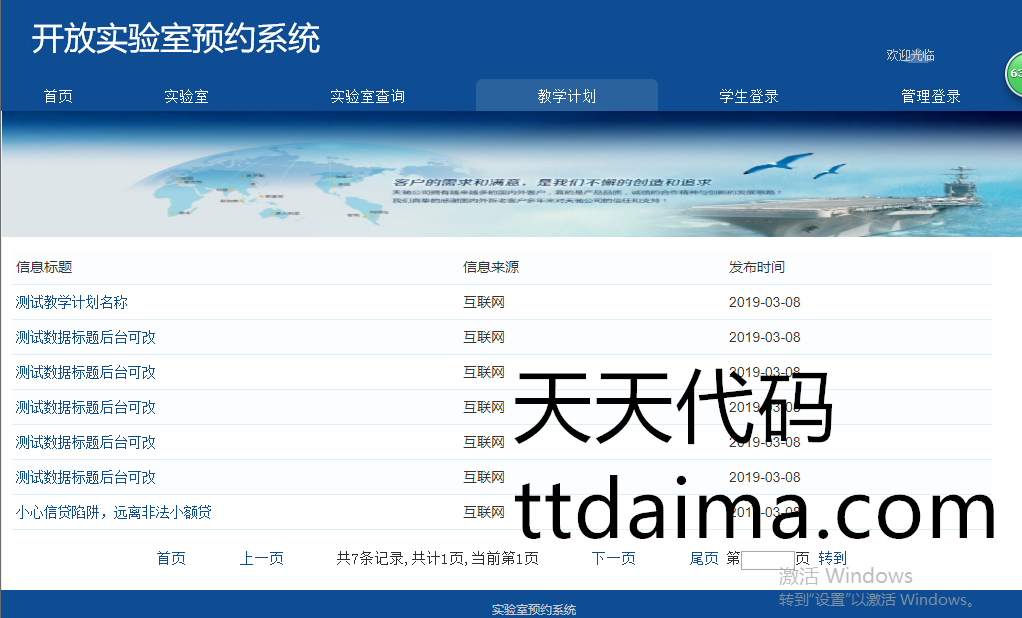Click the 首页 pagination link
The height and width of the screenshot is (618, 1022).
tap(171, 558)
